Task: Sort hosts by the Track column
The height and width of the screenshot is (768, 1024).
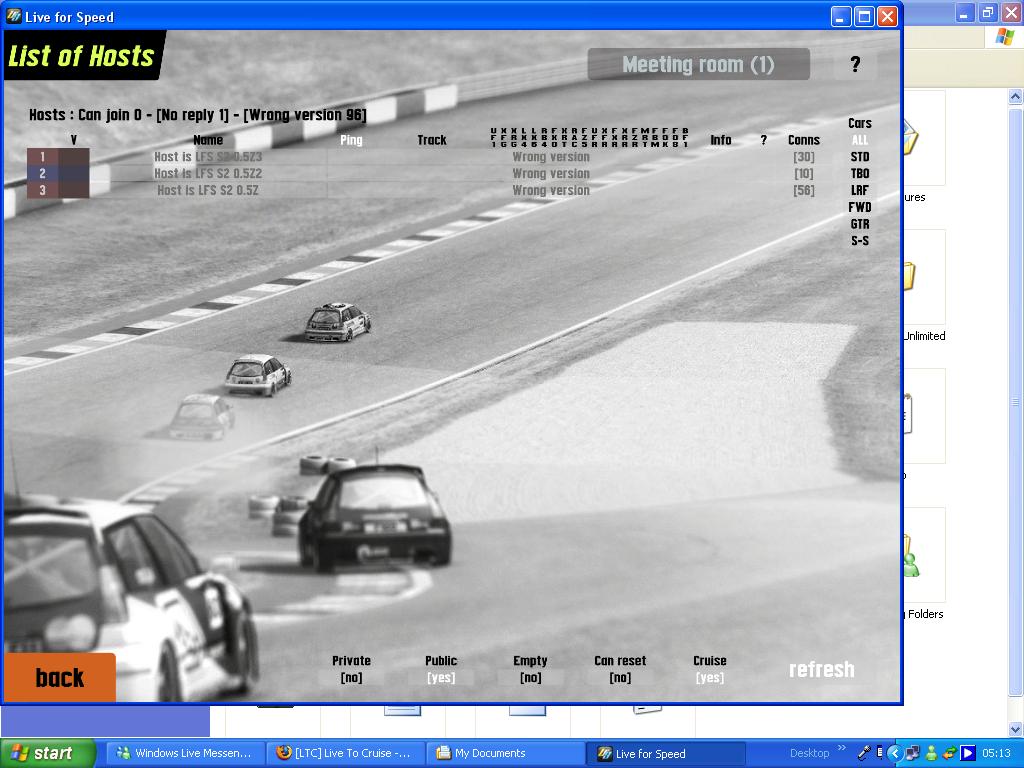Action: tap(432, 140)
